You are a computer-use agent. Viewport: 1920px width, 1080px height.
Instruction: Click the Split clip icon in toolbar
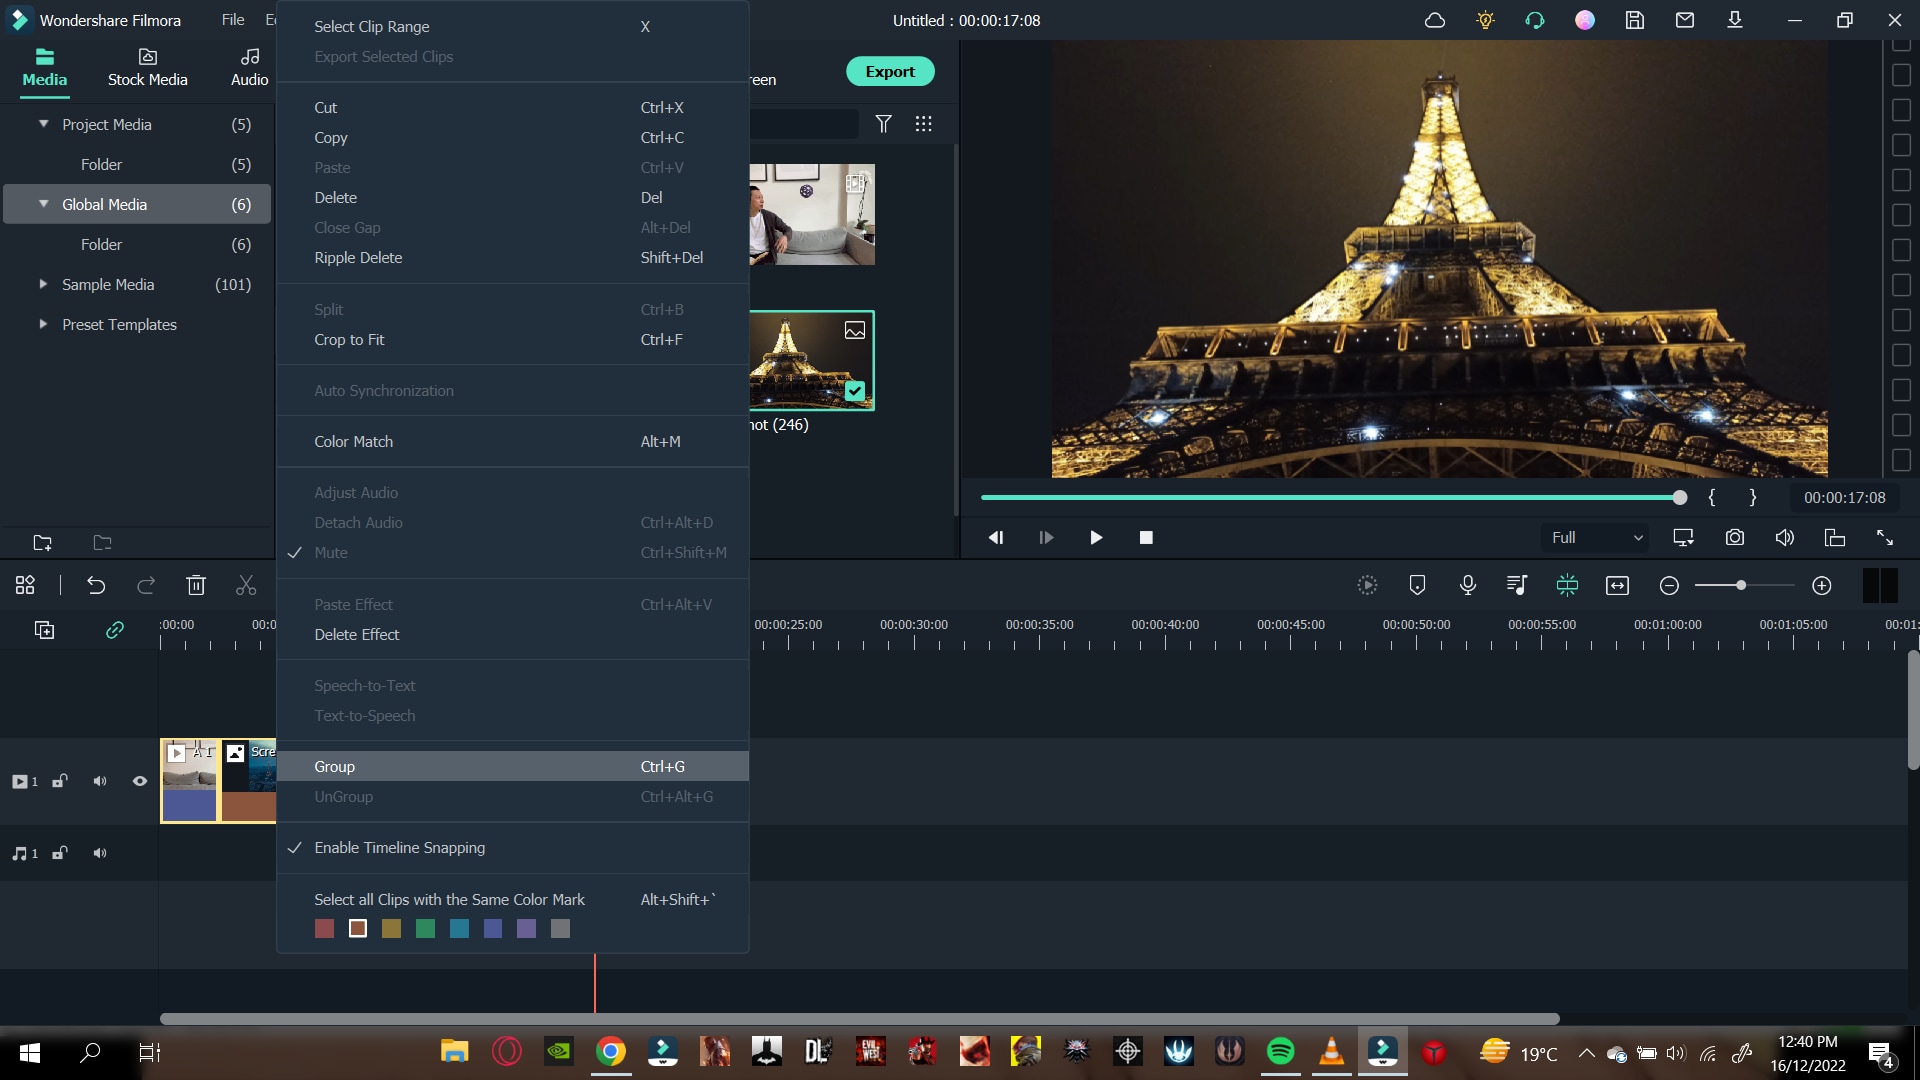click(245, 585)
